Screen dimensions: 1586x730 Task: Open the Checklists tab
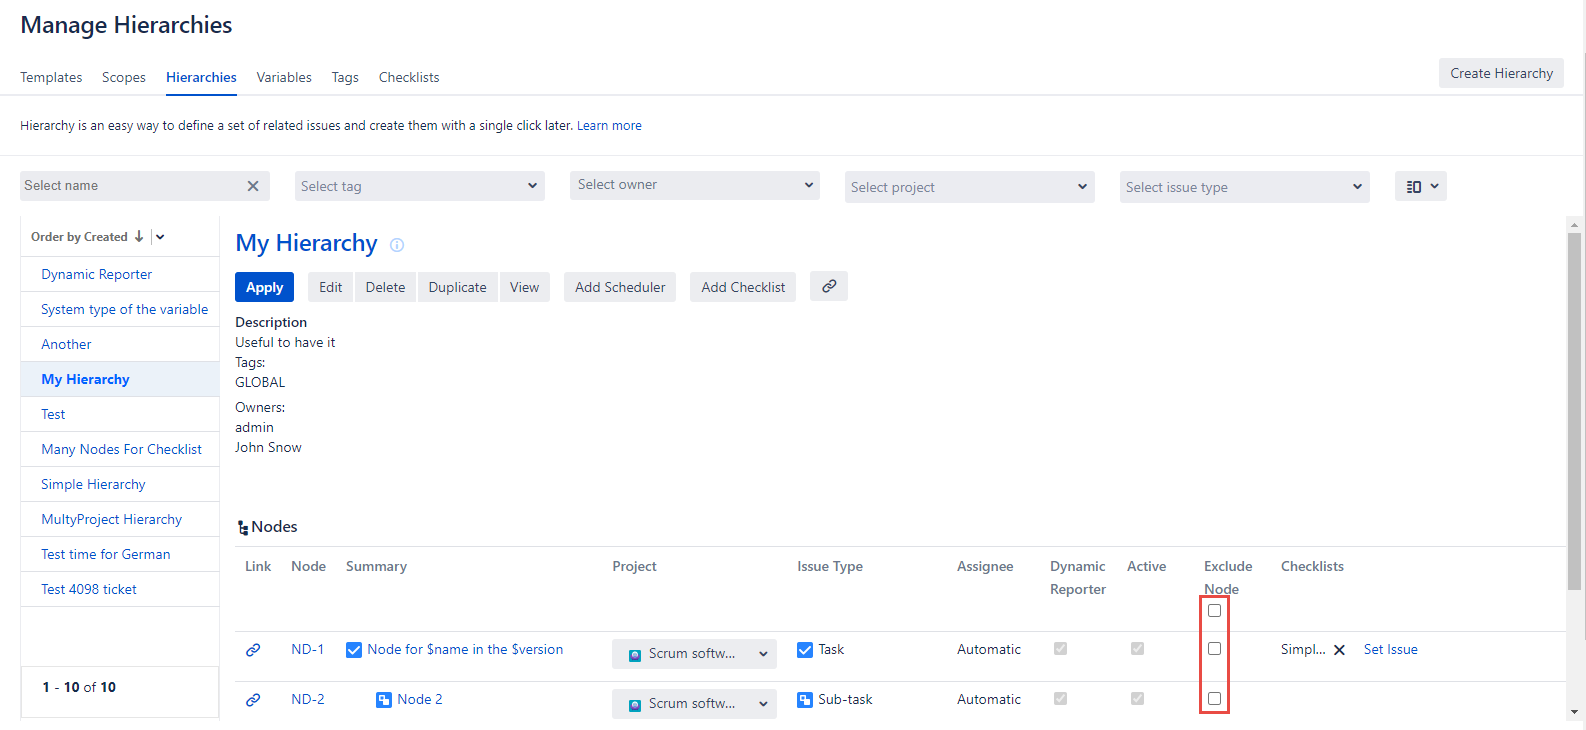click(408, 77)
